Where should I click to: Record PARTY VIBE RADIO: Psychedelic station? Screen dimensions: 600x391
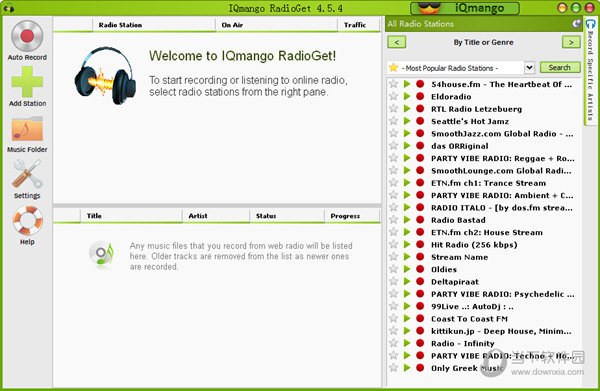tap(420, 294)
